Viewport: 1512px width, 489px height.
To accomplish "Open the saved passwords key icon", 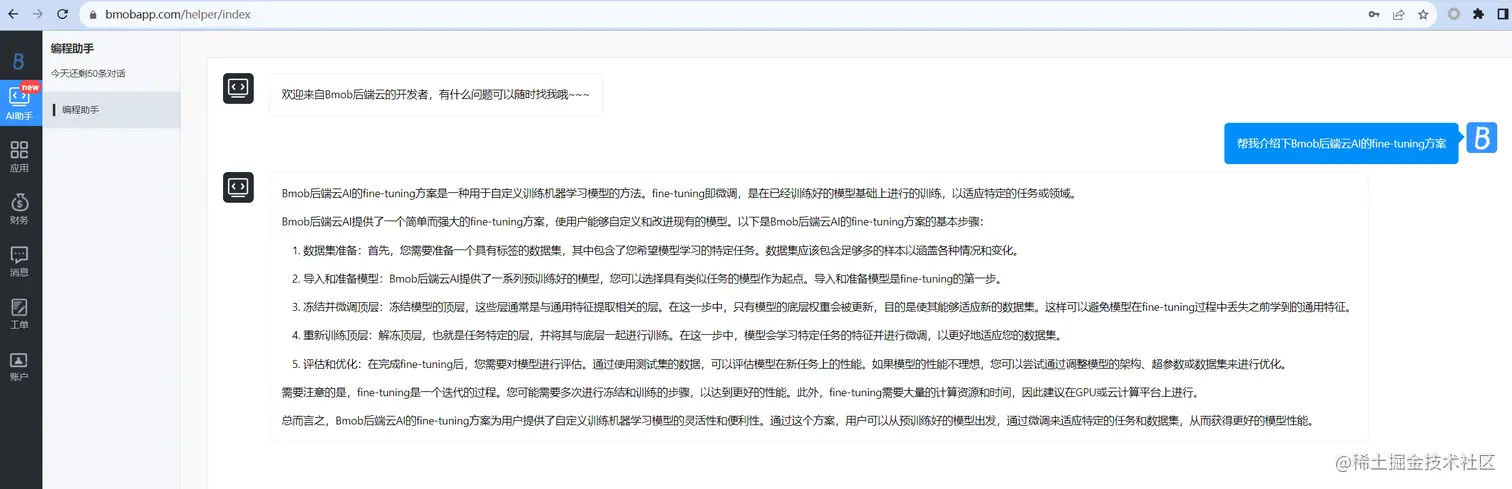I will click(x=1375, y=15).
